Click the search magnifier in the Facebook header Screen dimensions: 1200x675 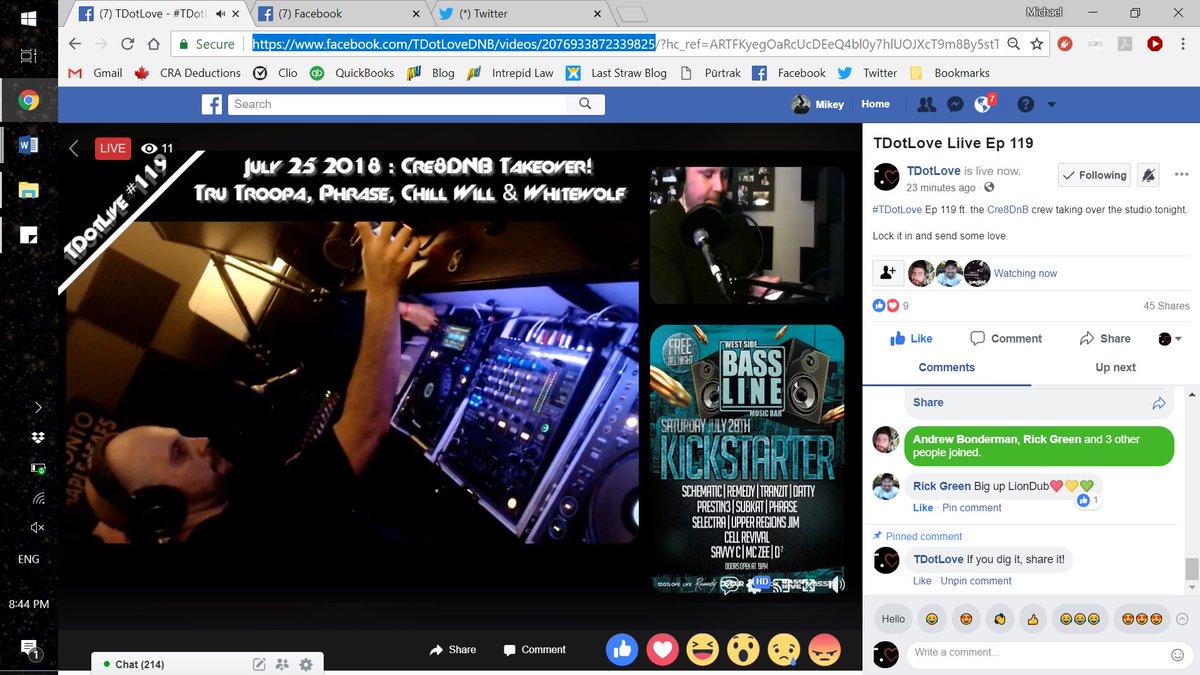click(x=585, y=104)
